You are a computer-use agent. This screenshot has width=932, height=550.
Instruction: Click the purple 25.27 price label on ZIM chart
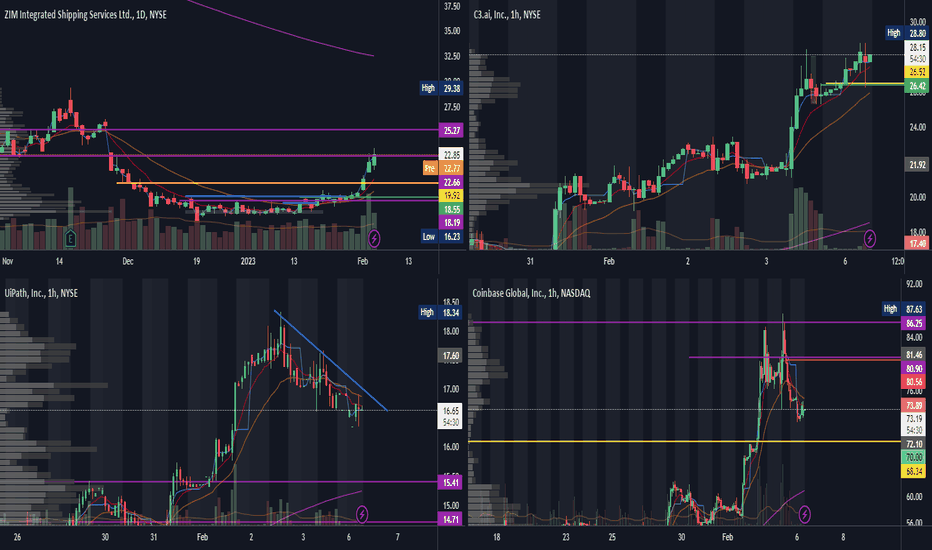(451, 130)
